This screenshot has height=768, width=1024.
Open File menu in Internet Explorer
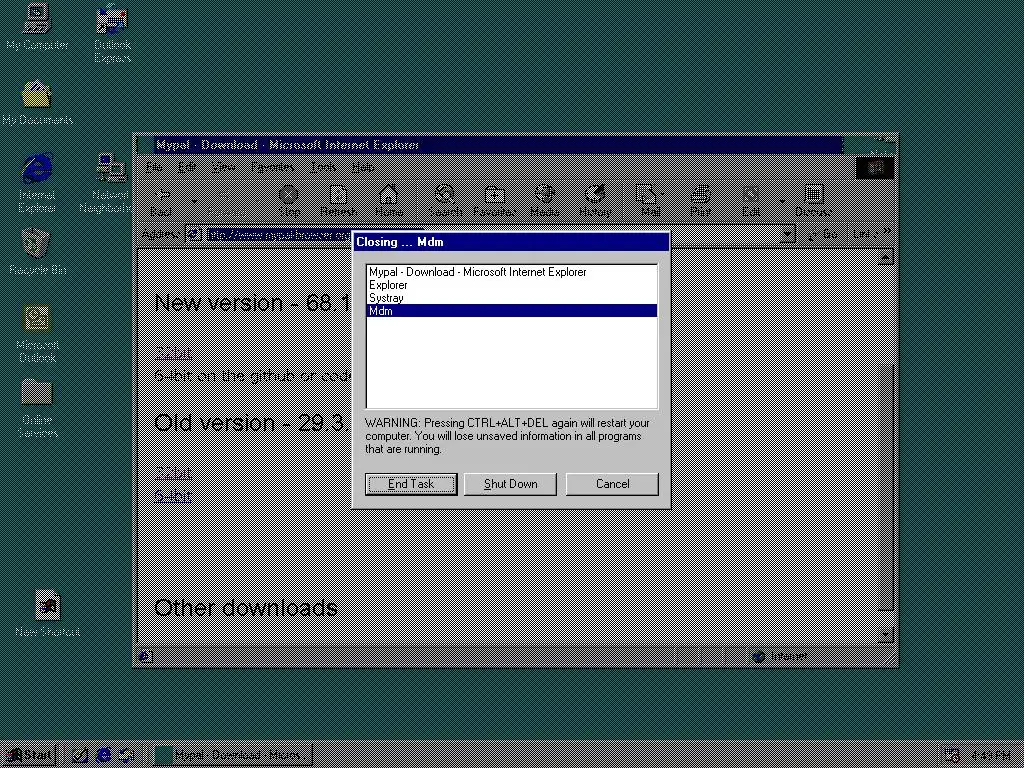(x=154, y=167)
